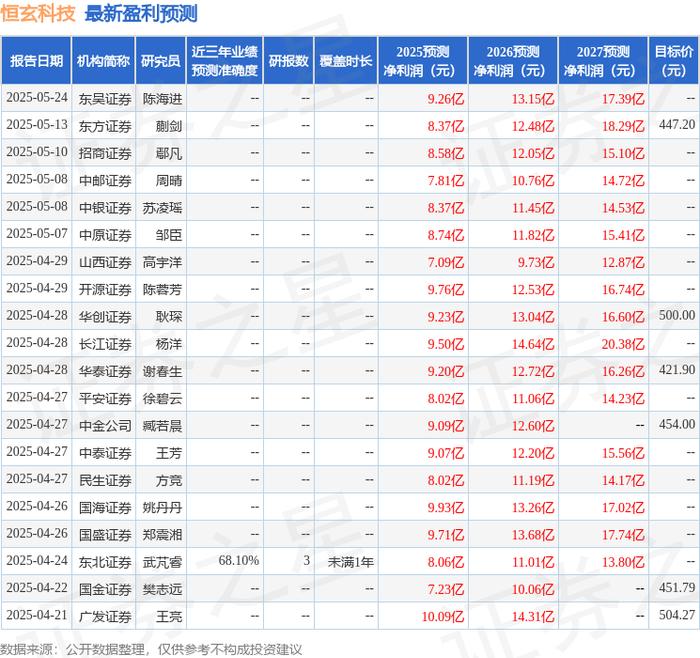The height and width of the screenshot is (658, 700).
Task: Click the 2026 value 13.15亿
Action: pos(533,99)
